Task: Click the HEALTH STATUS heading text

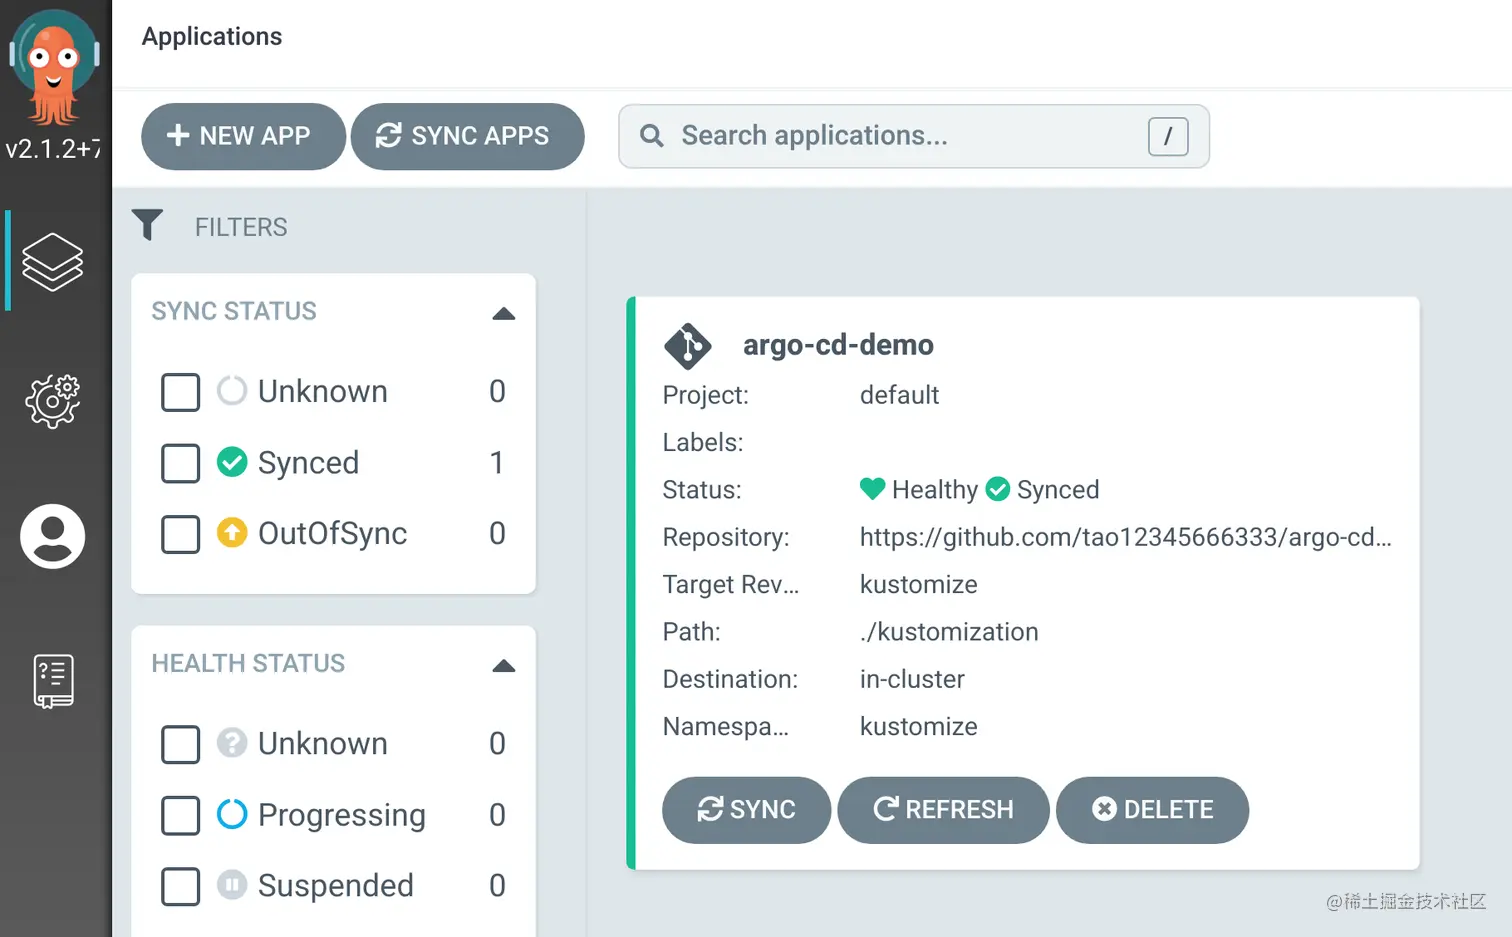Action: coord(248,663)
